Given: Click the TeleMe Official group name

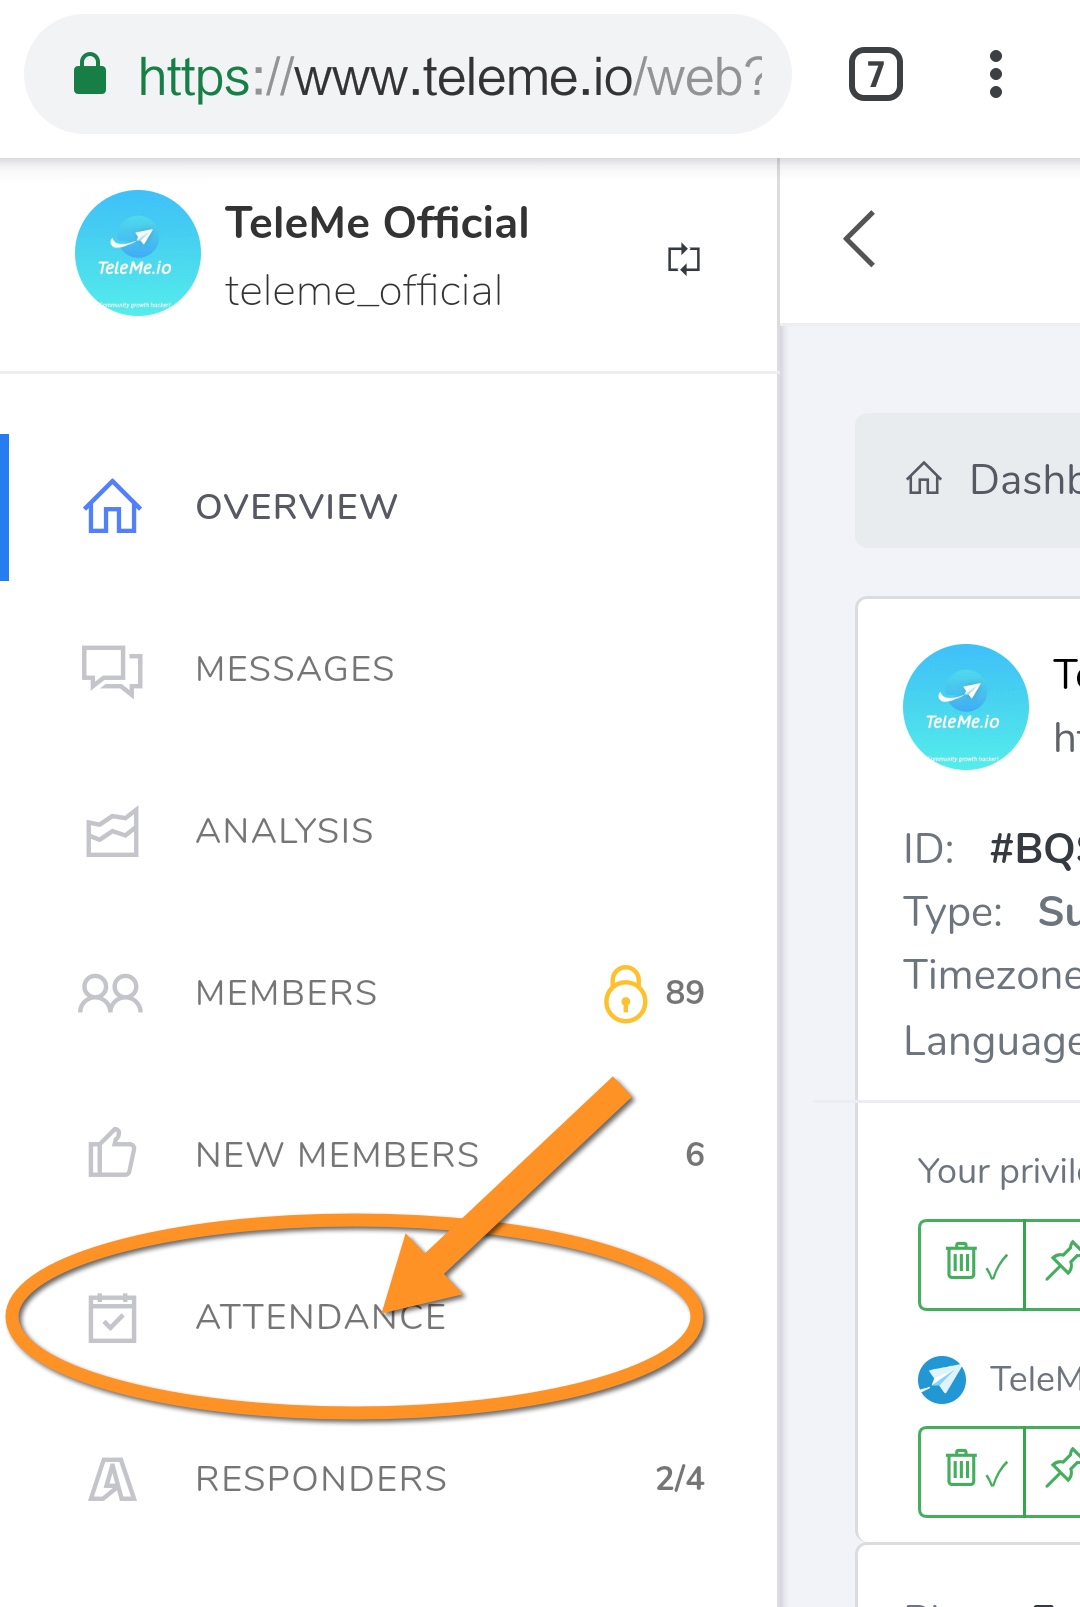Looking at the screenshot, I should [377, 223].
